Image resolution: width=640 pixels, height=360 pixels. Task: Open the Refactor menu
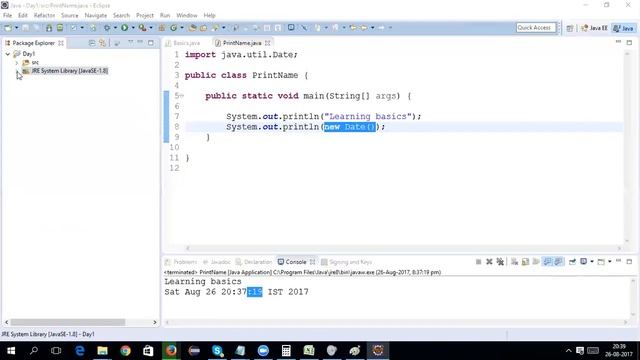(x=44, y=16)
